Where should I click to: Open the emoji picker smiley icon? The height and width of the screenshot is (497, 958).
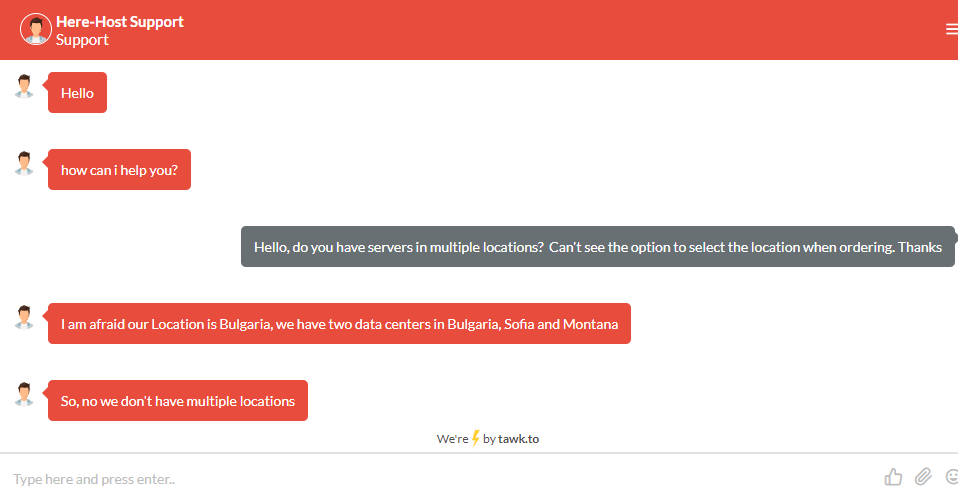[952, 476]
